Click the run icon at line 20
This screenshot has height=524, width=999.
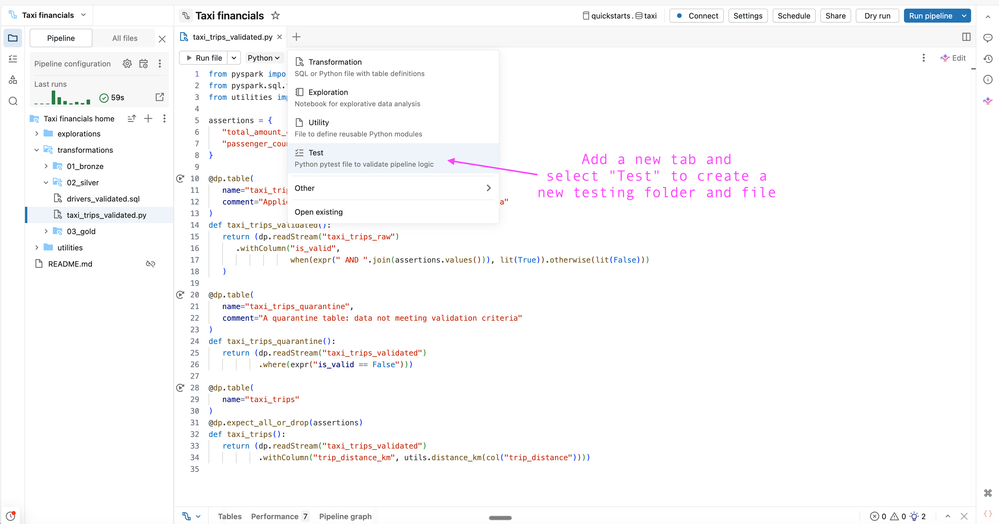click(180, 295)
